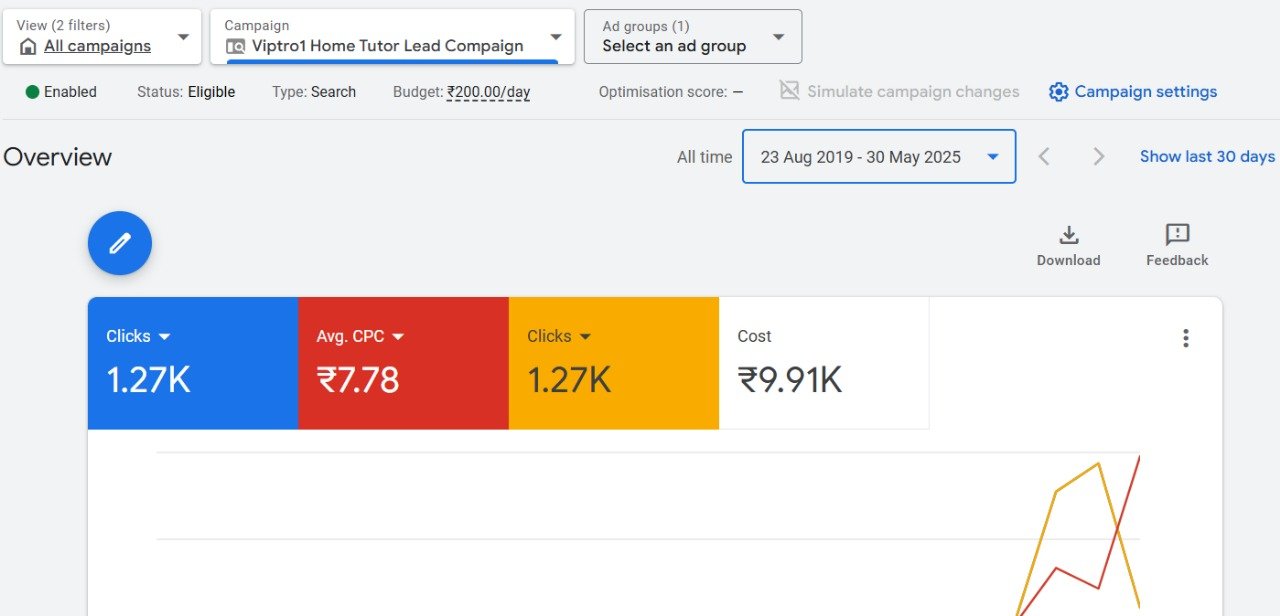Expand the Ad groups dropdown
The height and width of the screenshot is (616, 1280).
(778, 37)
